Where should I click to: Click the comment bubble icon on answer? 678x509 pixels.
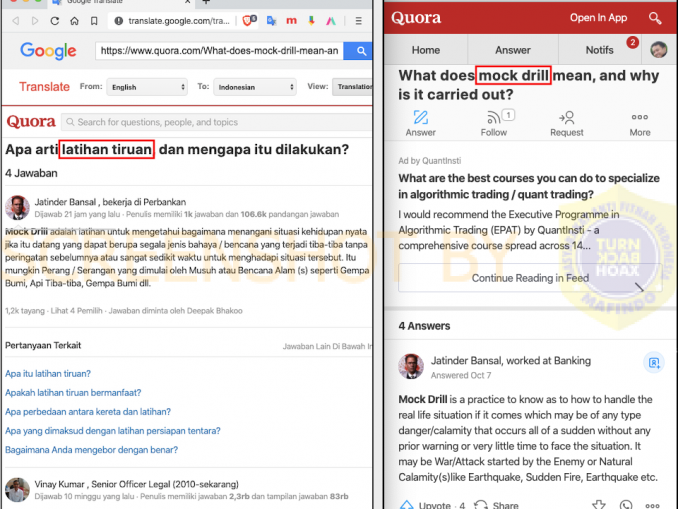626,505
